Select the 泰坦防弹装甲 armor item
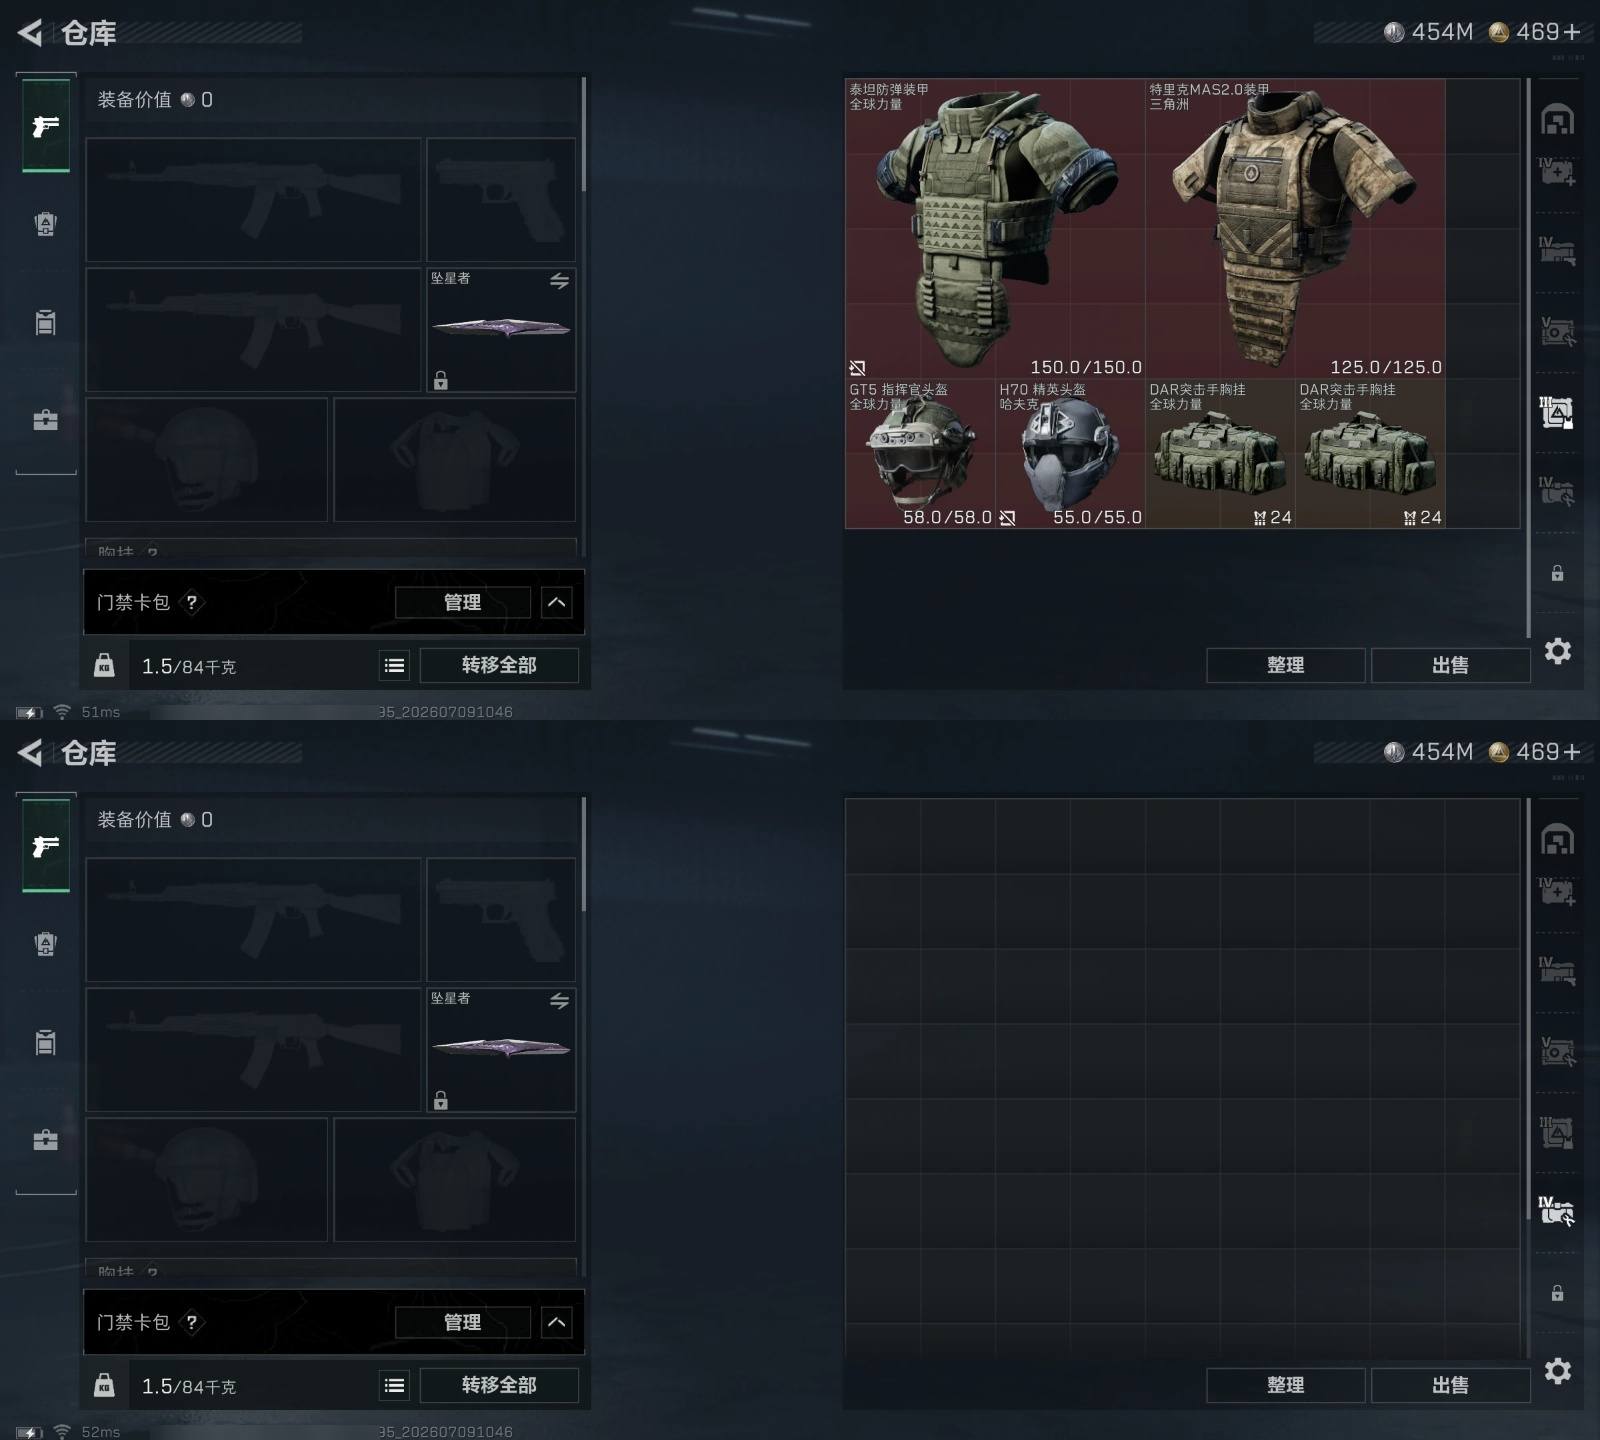Image resolution: width=1600 pixels, height=1440 pixels. (x=995, y=228)
